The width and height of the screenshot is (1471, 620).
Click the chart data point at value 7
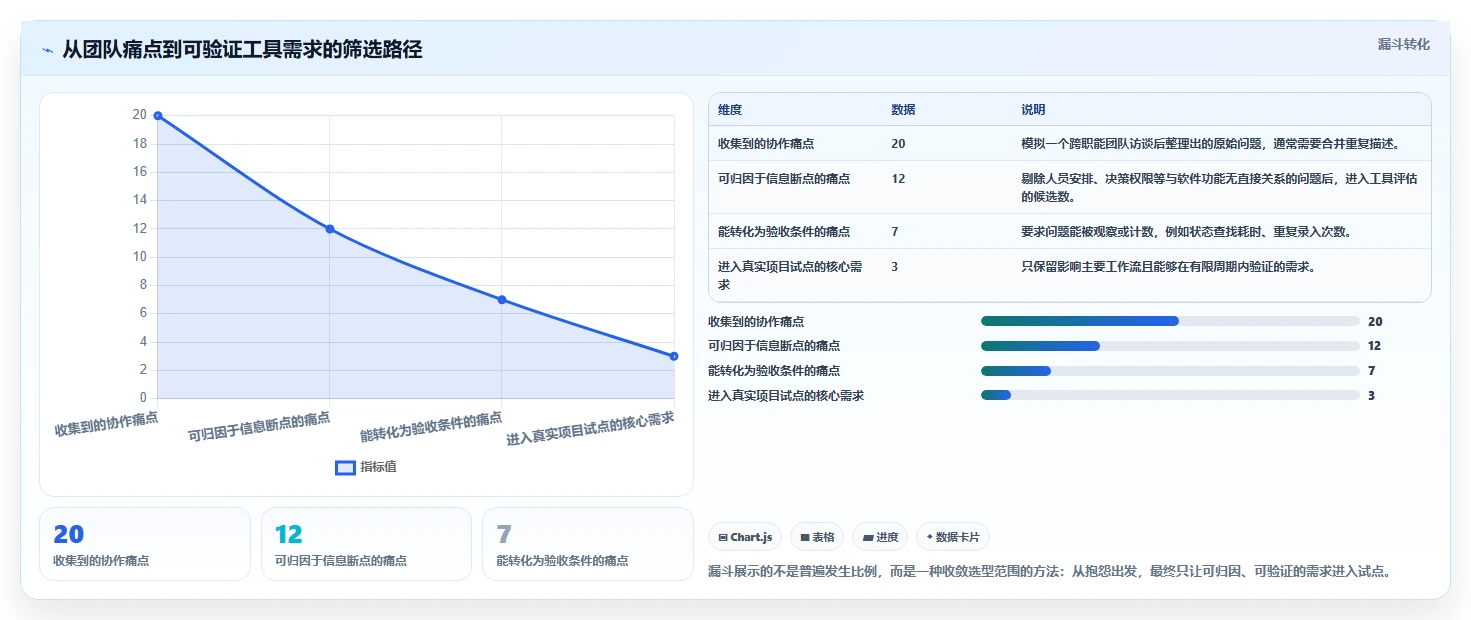[502, 300]
